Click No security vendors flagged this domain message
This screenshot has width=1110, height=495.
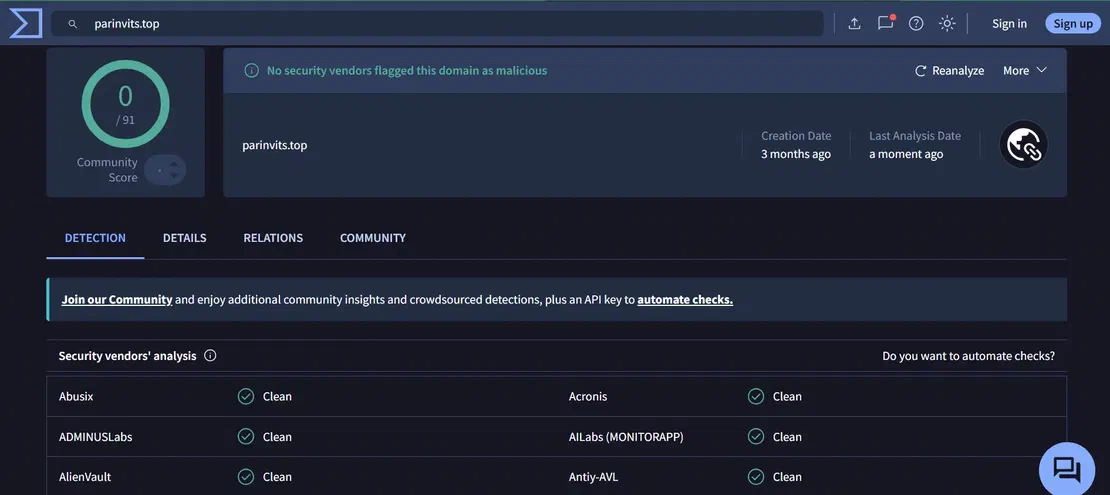click(x=407, y=71)
